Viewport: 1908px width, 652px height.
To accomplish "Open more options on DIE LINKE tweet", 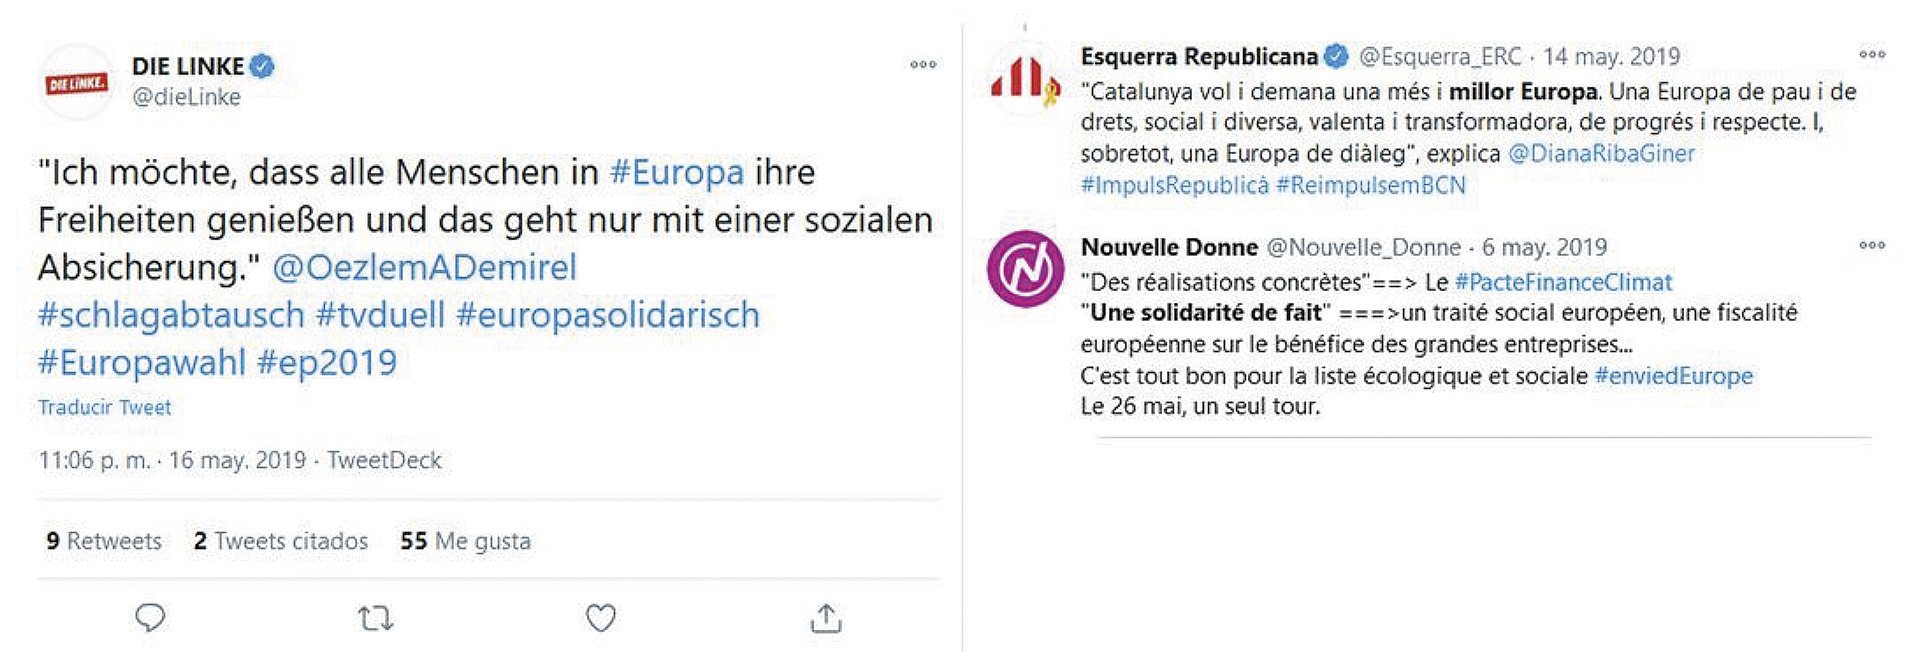I will click(x=923, y=65).
